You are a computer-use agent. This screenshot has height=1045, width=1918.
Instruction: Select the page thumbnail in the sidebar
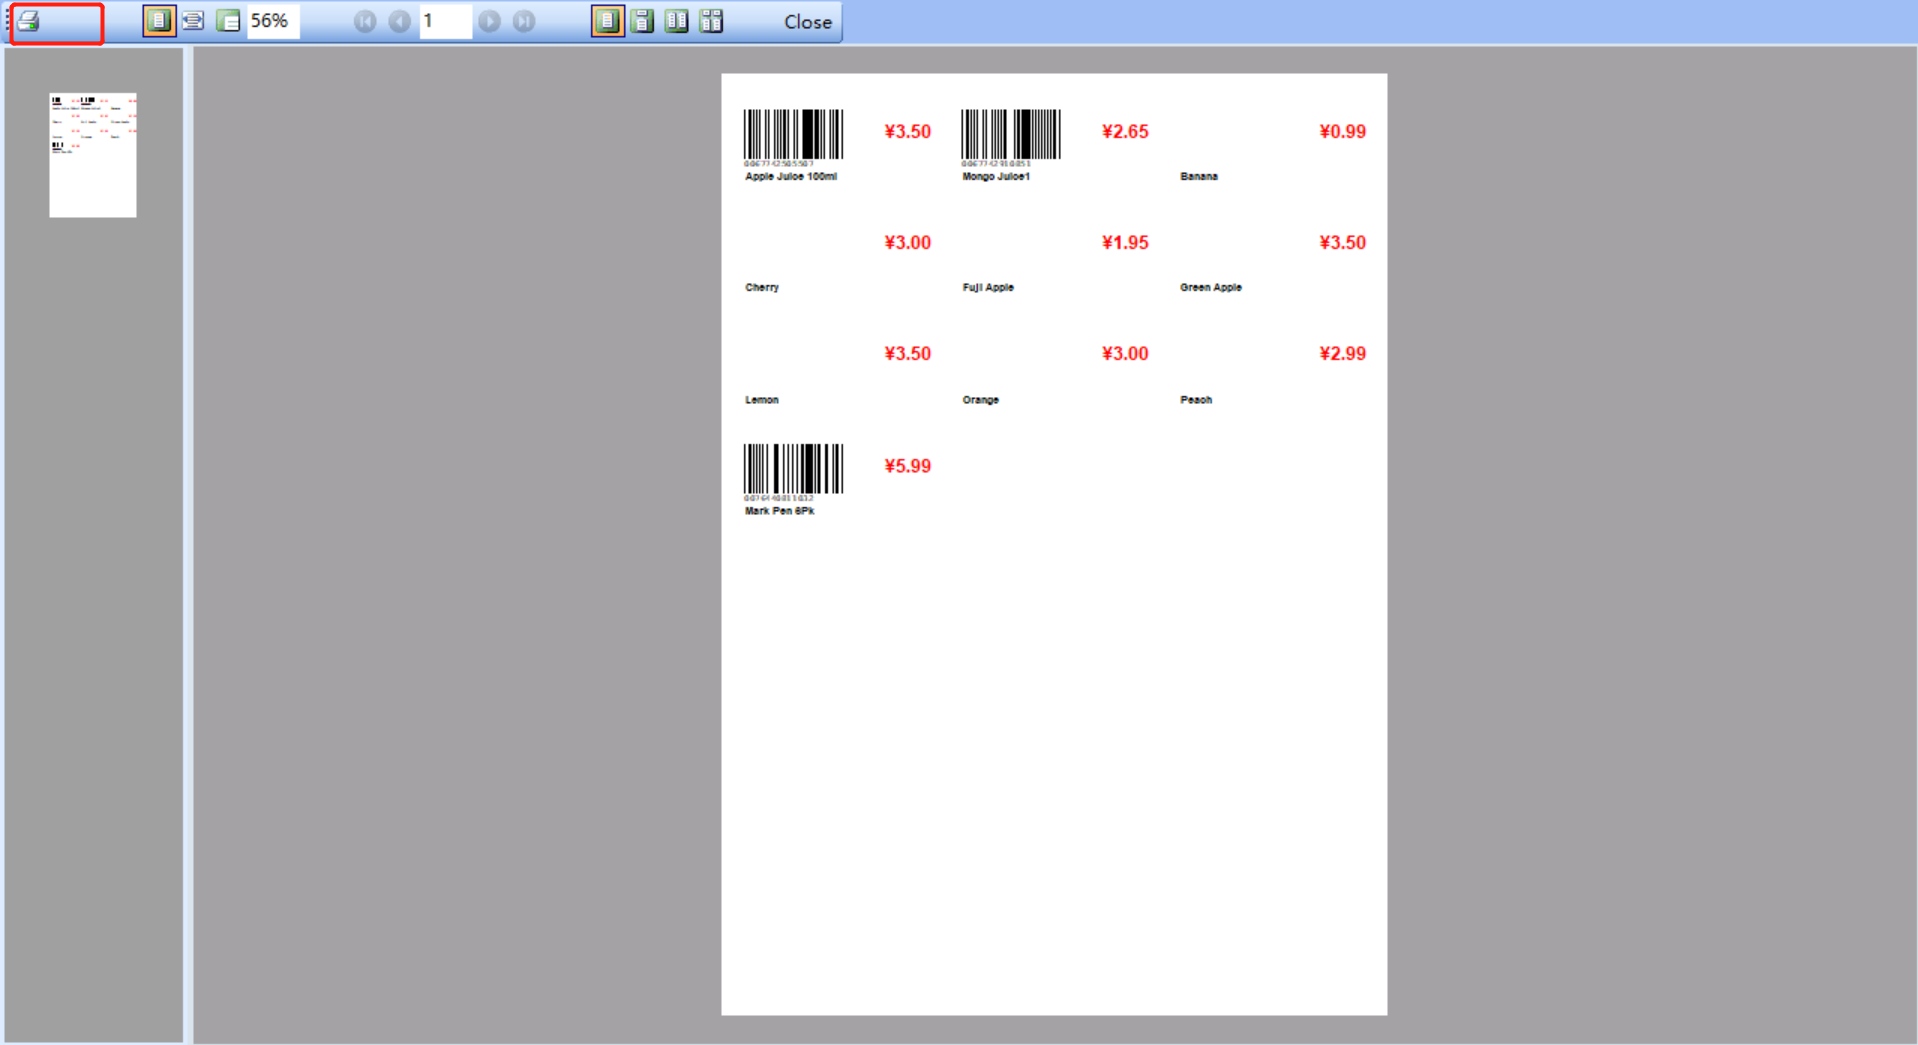click(x=92, y=154)
